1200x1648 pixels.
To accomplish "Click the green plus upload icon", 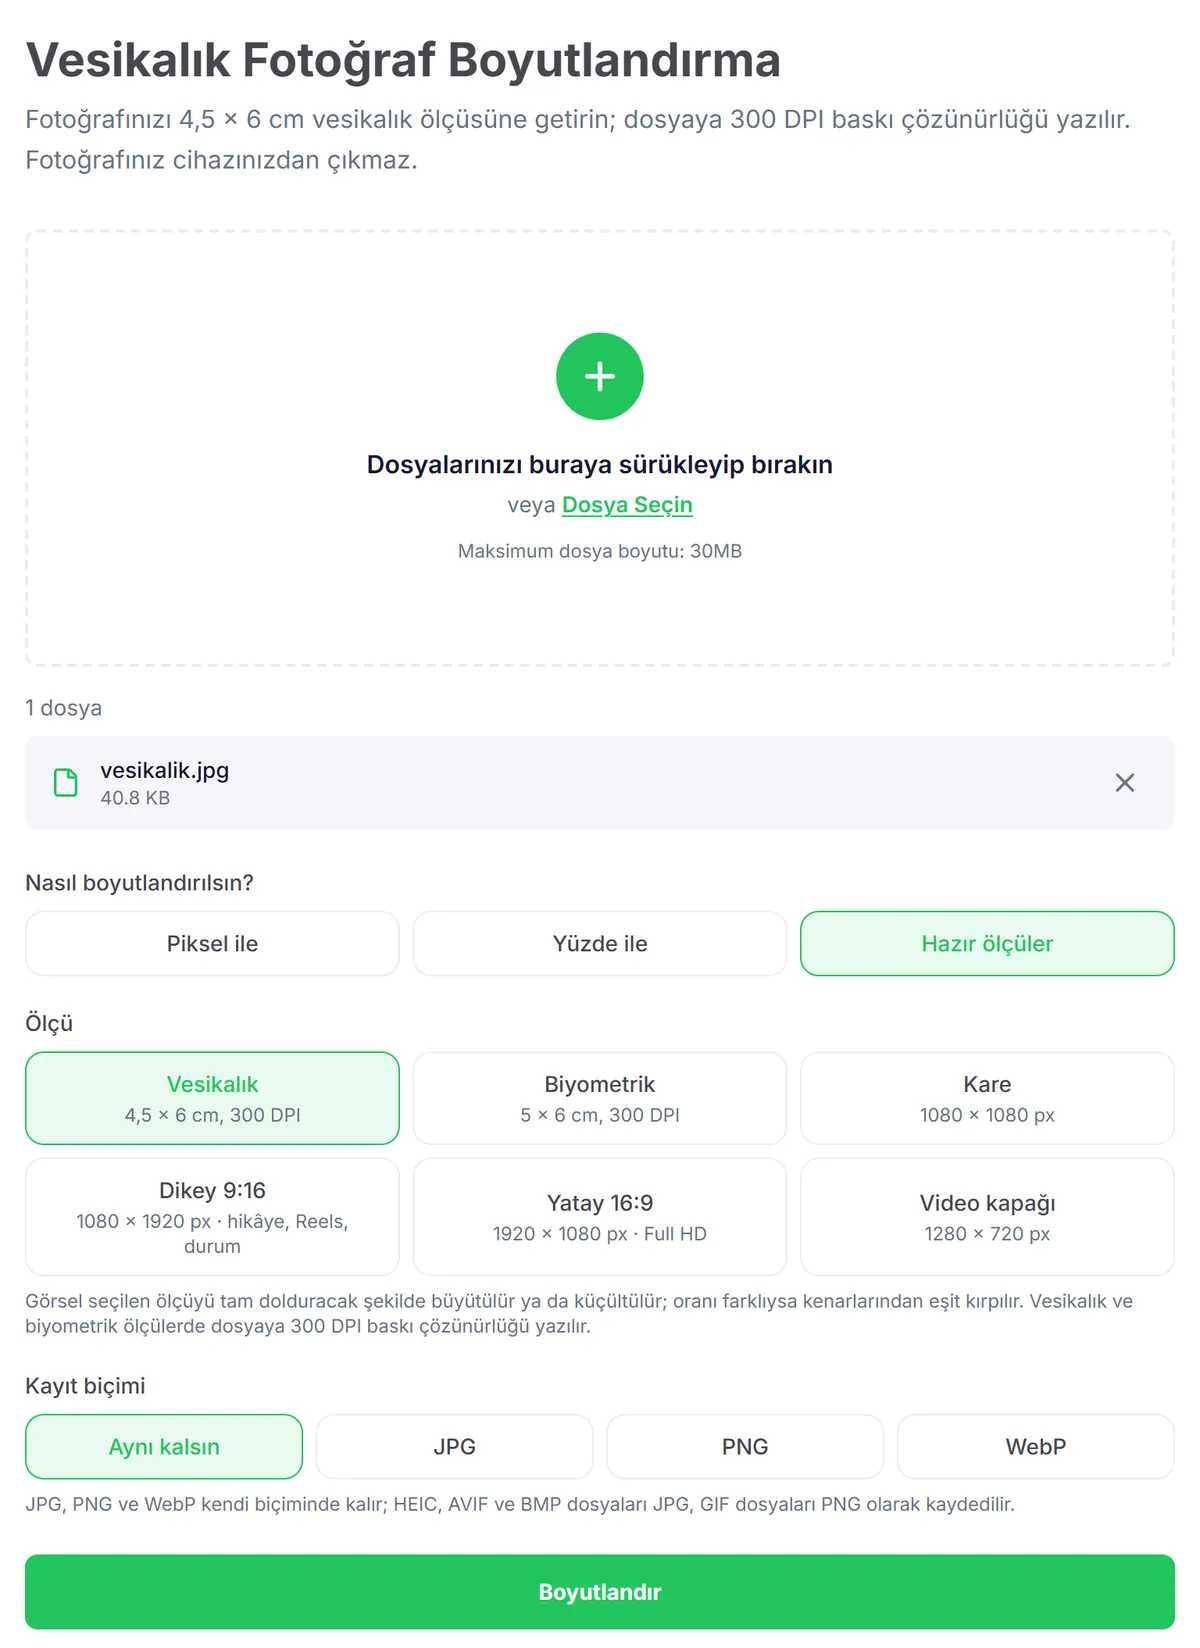I will point(600,376).
